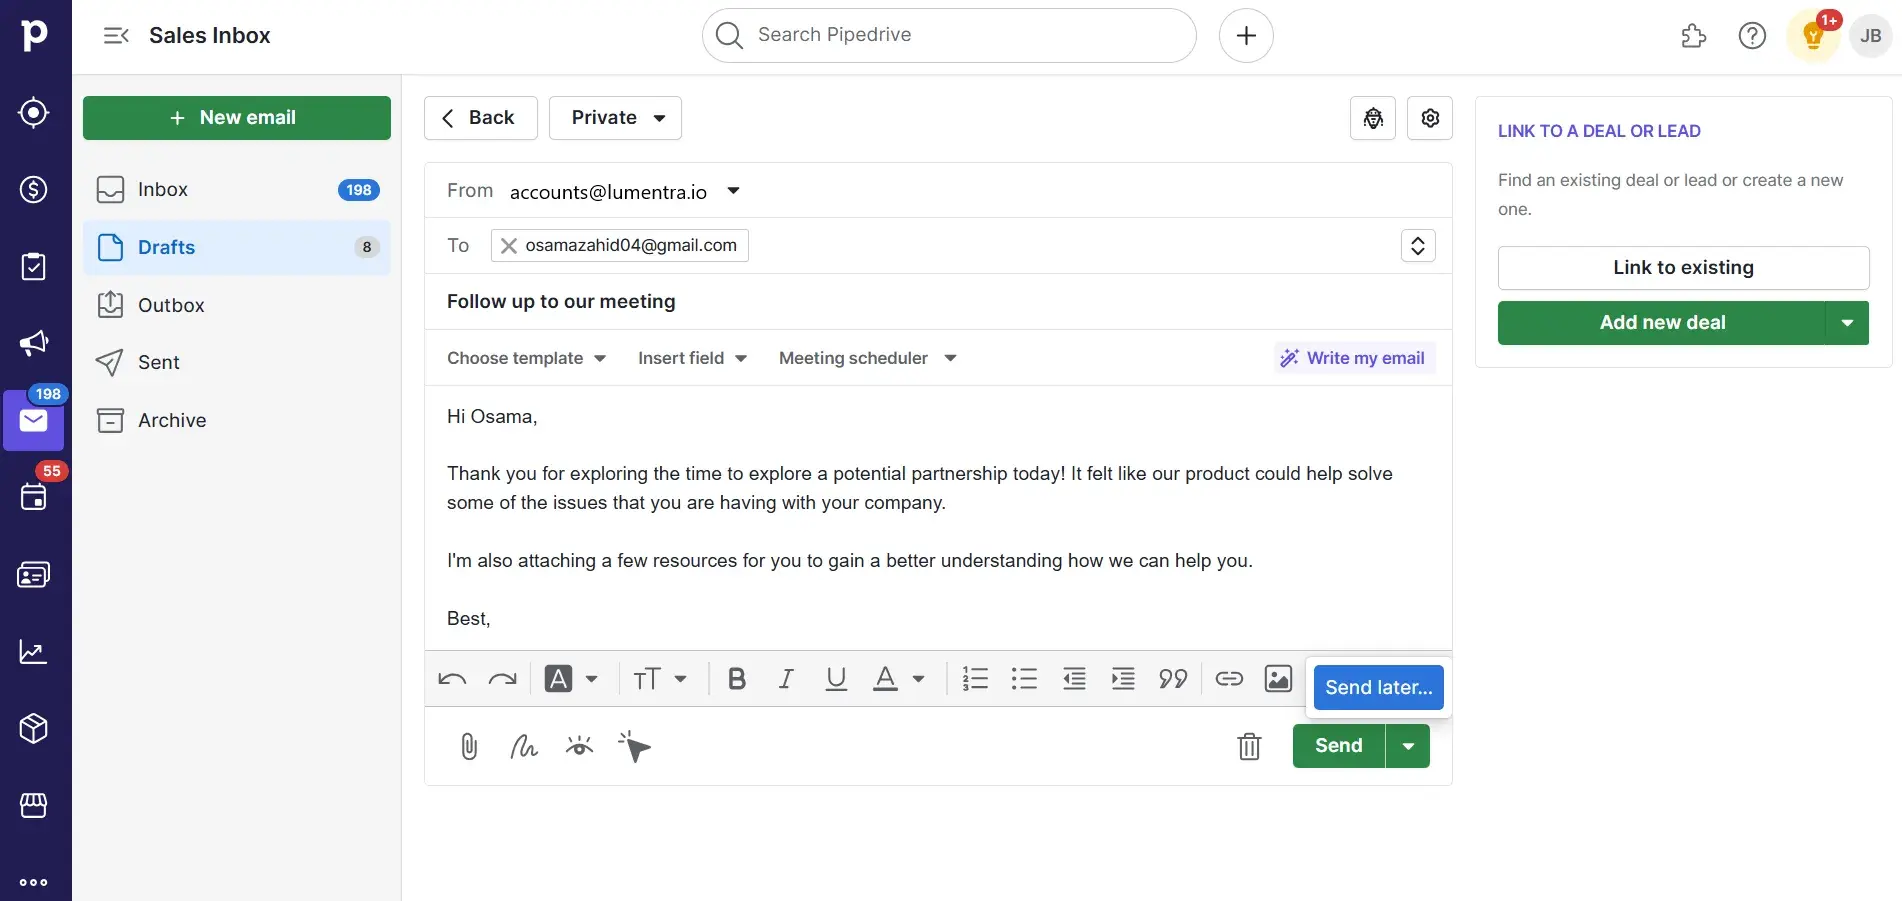This screenshot has width=1902, height=901.
Task: Toggle email open tracking with the eye icon
Action: click(578, 746)
